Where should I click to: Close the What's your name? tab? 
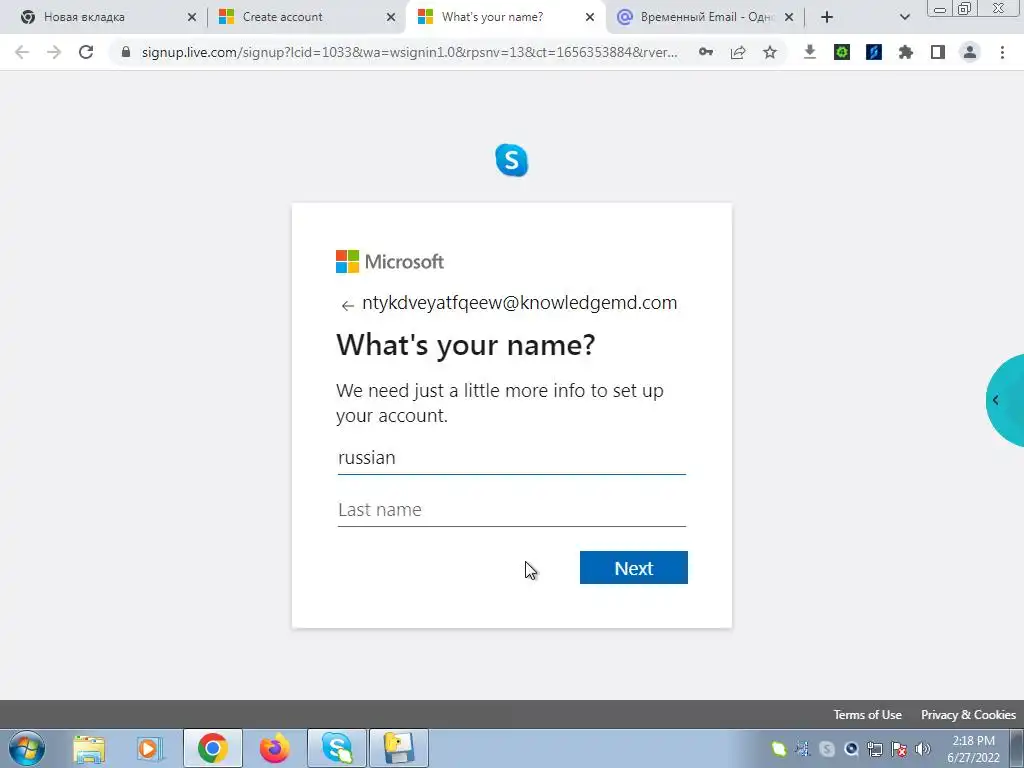click(x=590, y=17)
